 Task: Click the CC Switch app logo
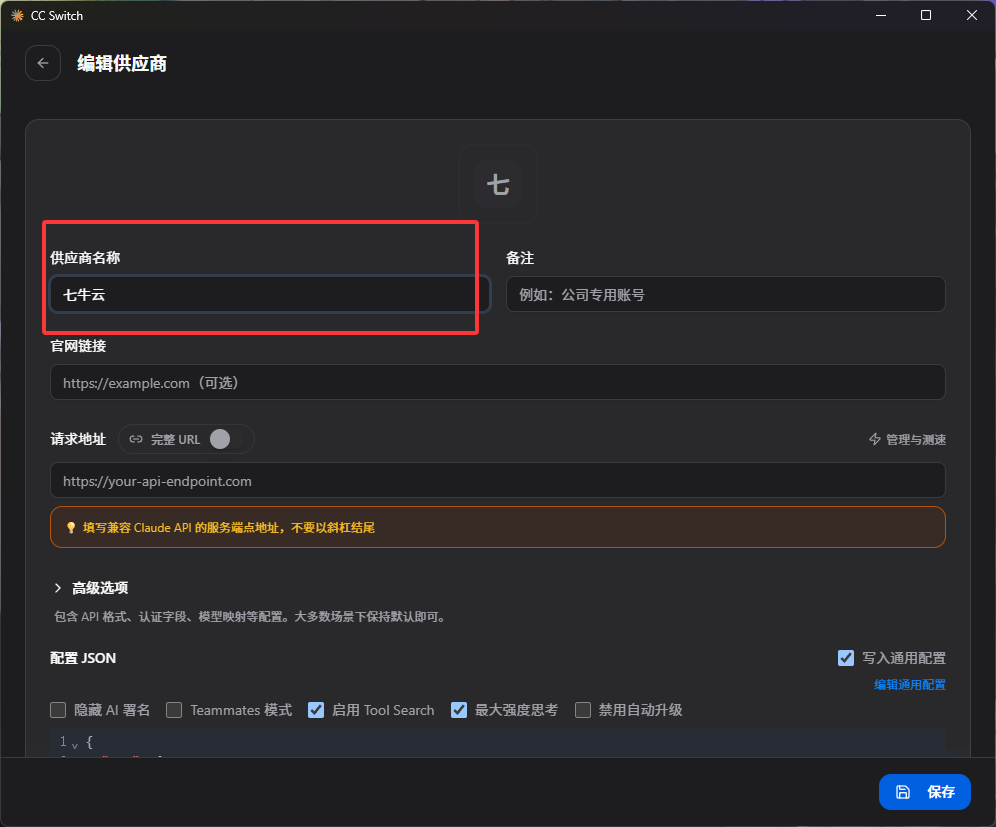pos(17,15)
